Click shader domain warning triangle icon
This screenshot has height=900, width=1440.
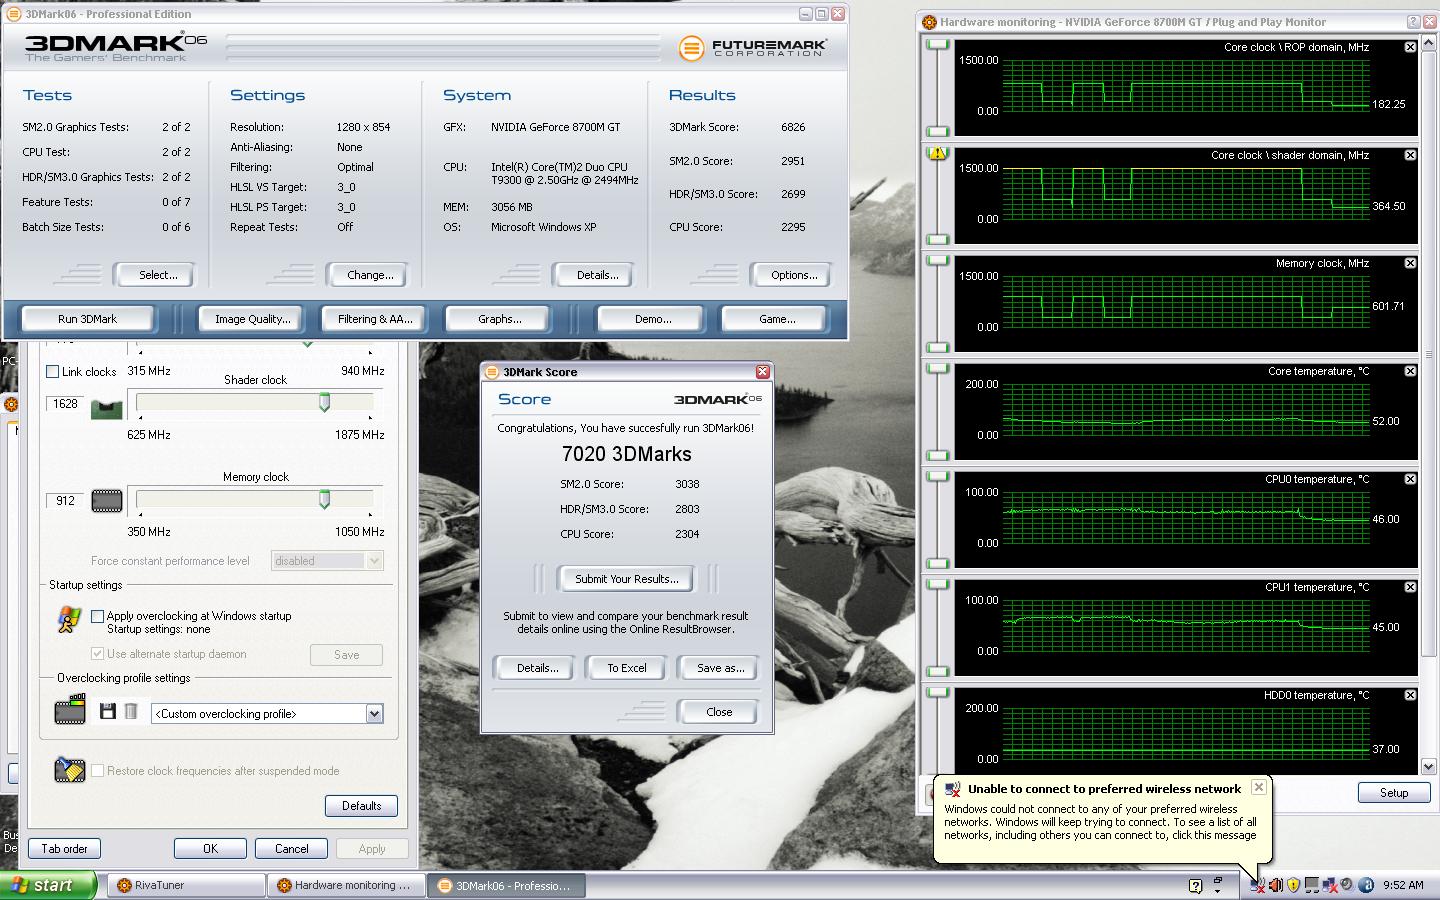click(937, 154)
